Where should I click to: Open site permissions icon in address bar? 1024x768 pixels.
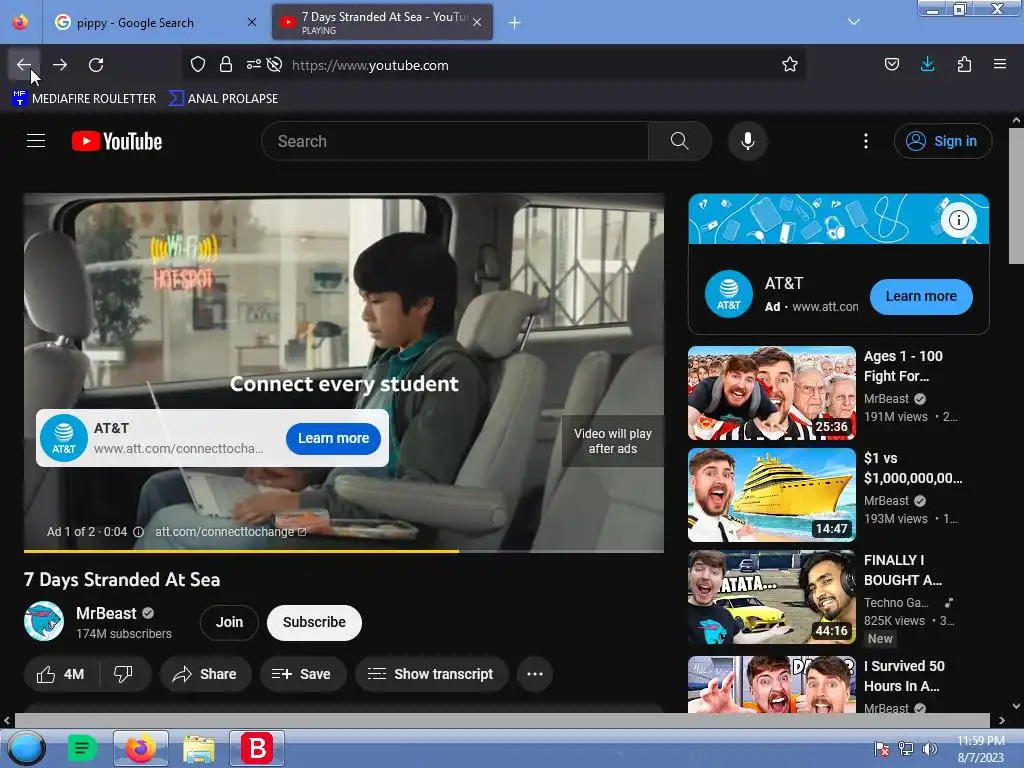coord(253,65)
